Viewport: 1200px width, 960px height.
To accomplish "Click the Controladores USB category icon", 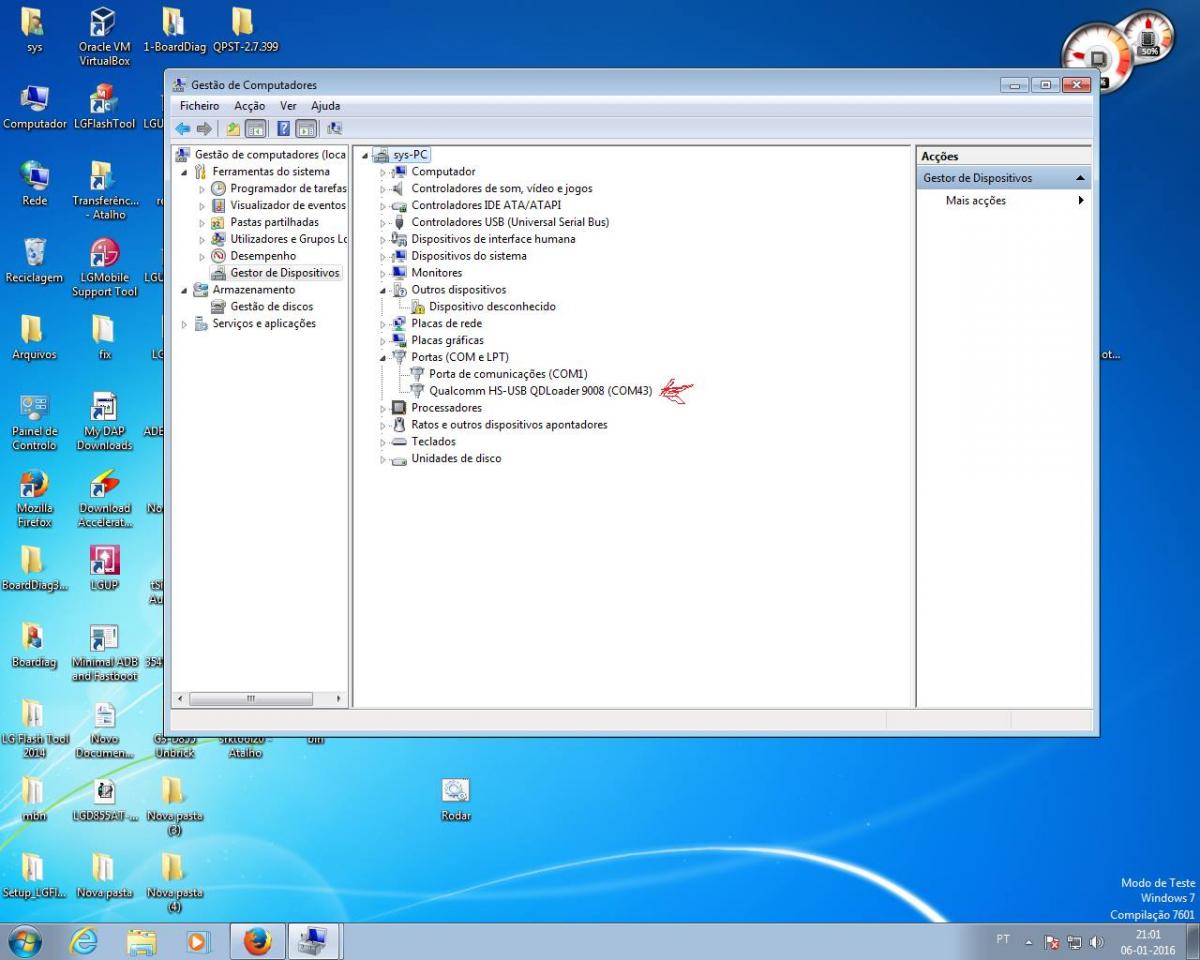I will [x=399, y=222].
